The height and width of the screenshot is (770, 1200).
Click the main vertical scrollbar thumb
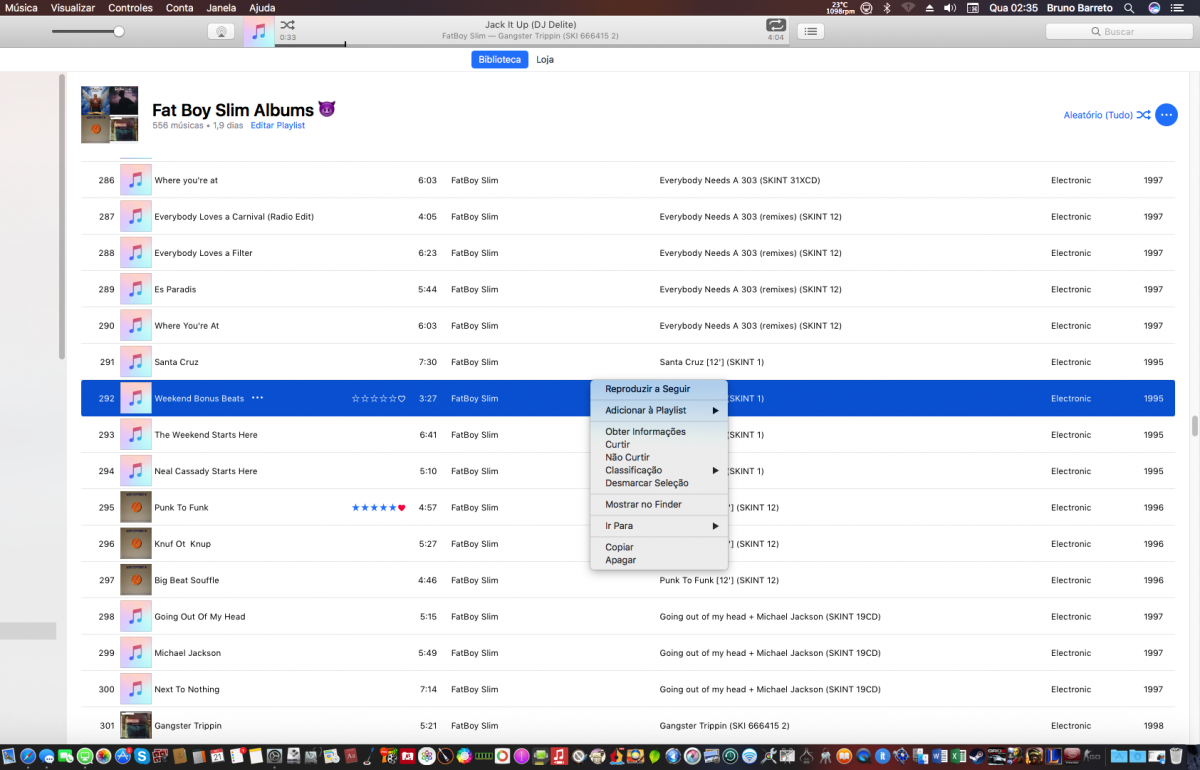tap(1193, 425)
